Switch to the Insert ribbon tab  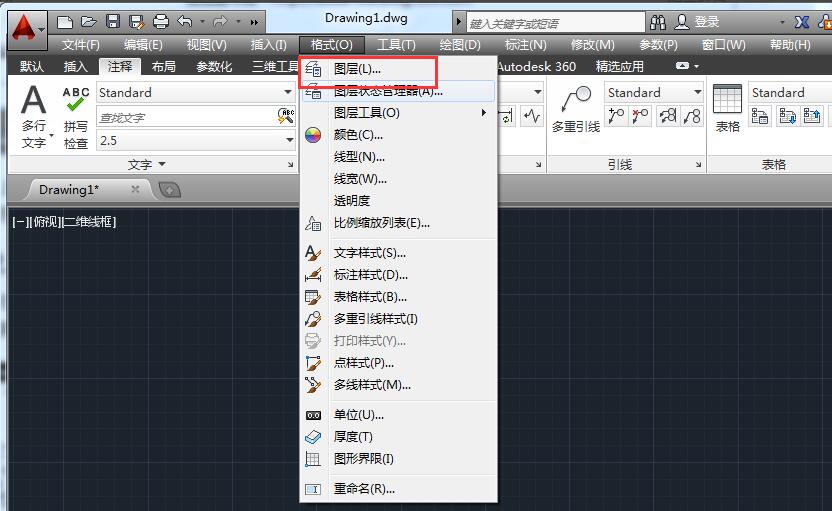(x=75, y=66)
